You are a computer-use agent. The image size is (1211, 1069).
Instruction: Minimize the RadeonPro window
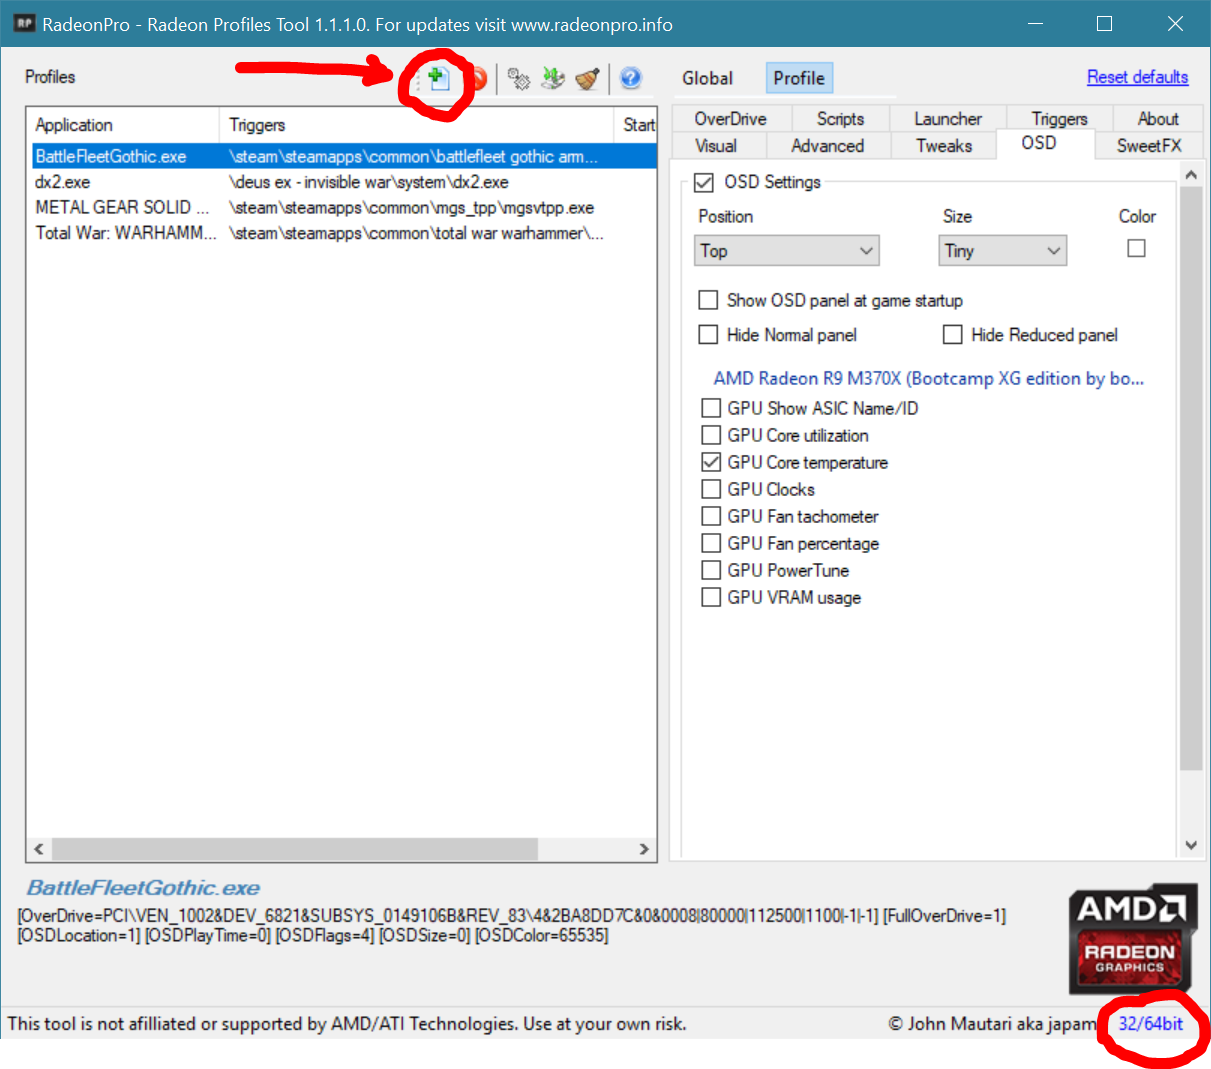point(1034,23)
